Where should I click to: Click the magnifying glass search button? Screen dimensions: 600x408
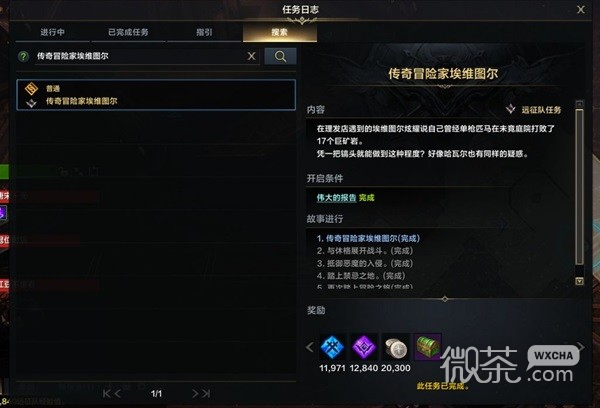point(280,56)
